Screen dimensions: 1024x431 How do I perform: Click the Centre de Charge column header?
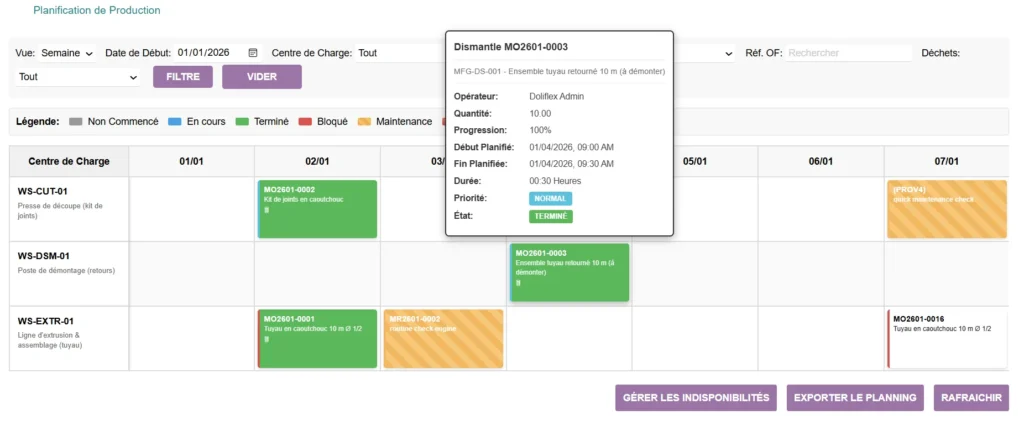click(x=69, y=161)
